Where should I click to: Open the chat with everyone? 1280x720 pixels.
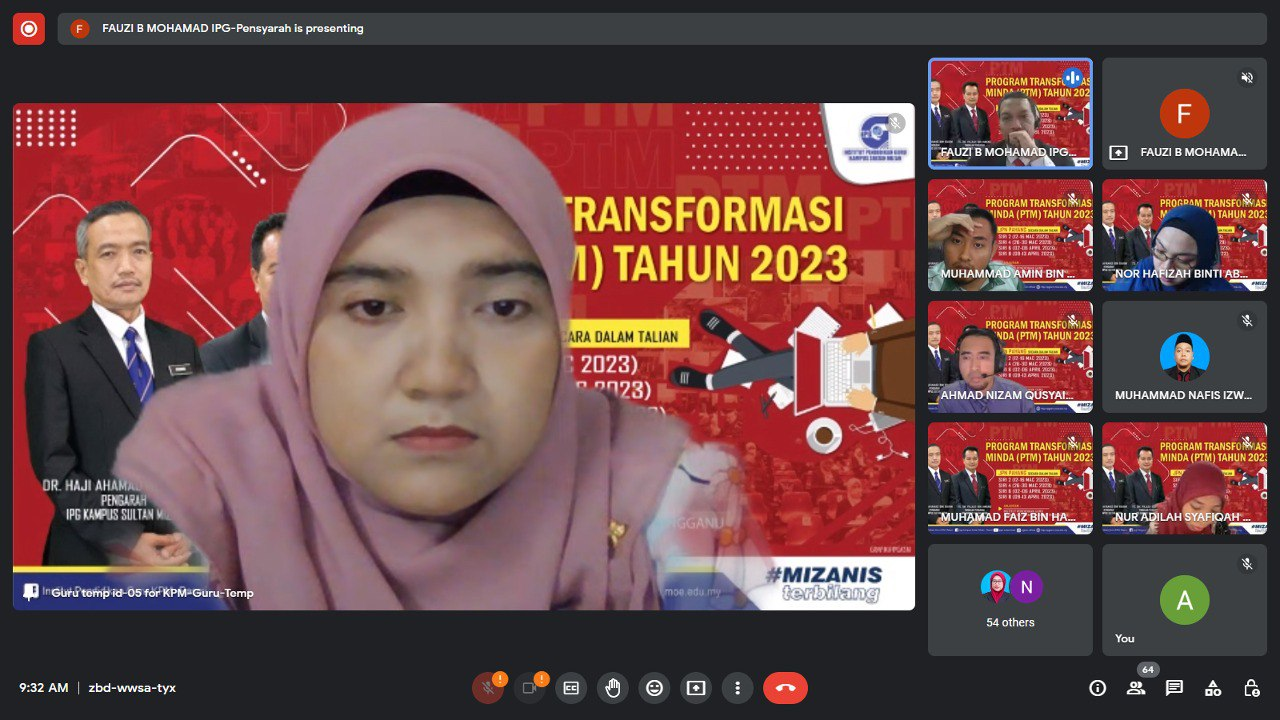coord(1174,688)
